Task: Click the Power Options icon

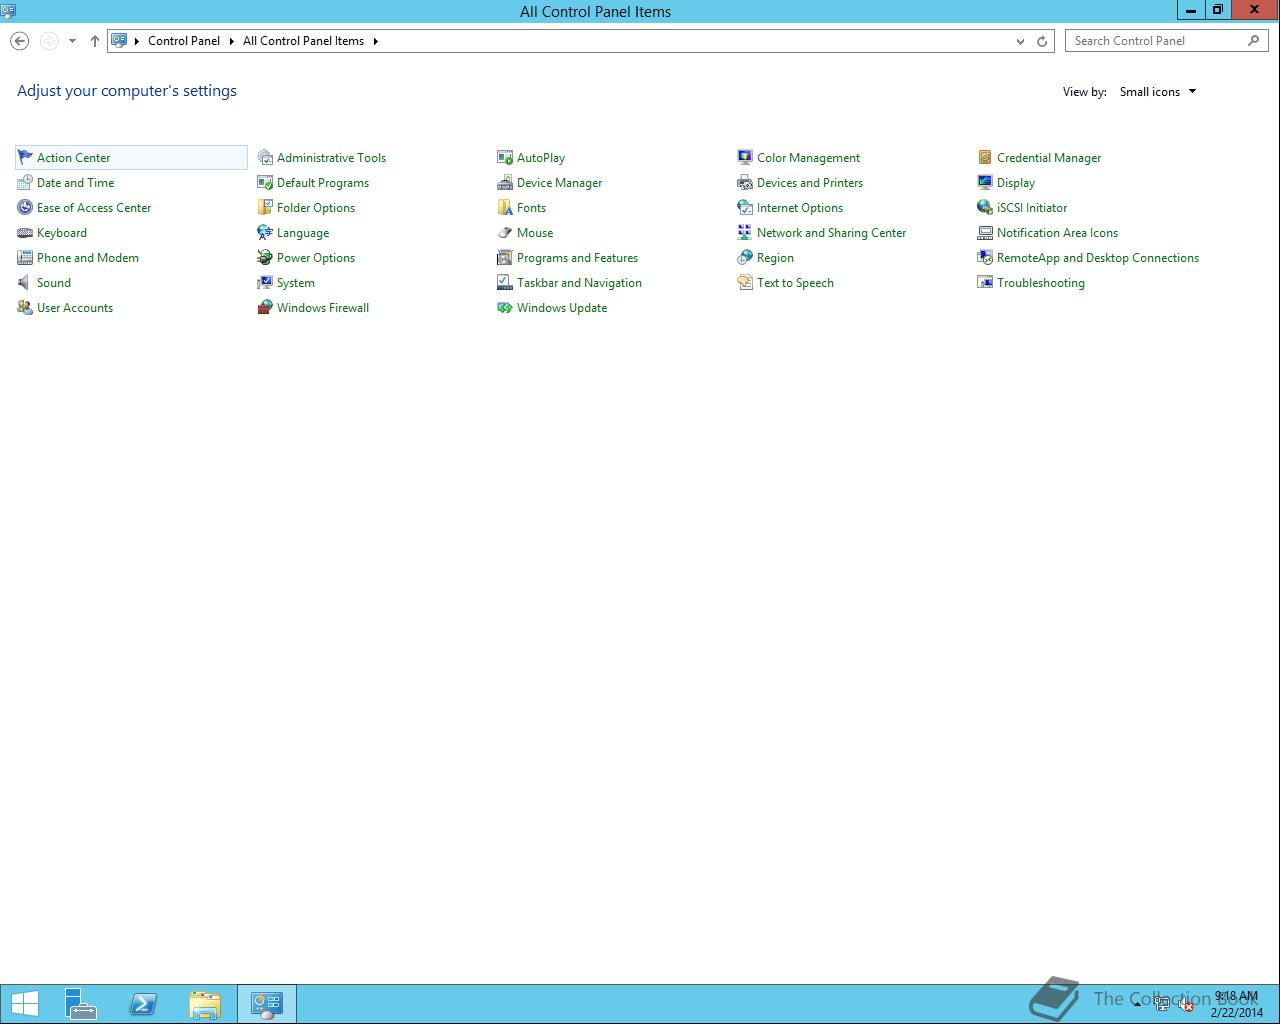Action: [265, 257]
